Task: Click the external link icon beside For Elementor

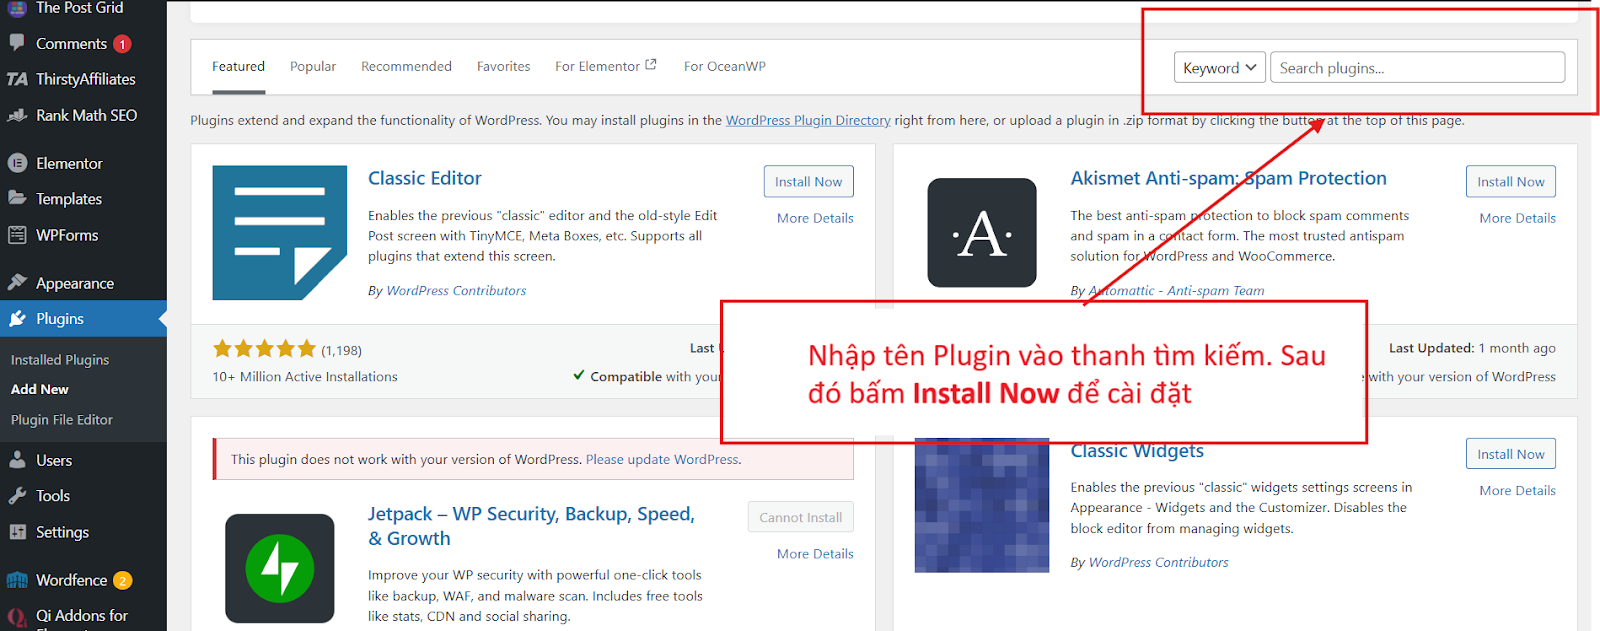Action: click(651, 65)
